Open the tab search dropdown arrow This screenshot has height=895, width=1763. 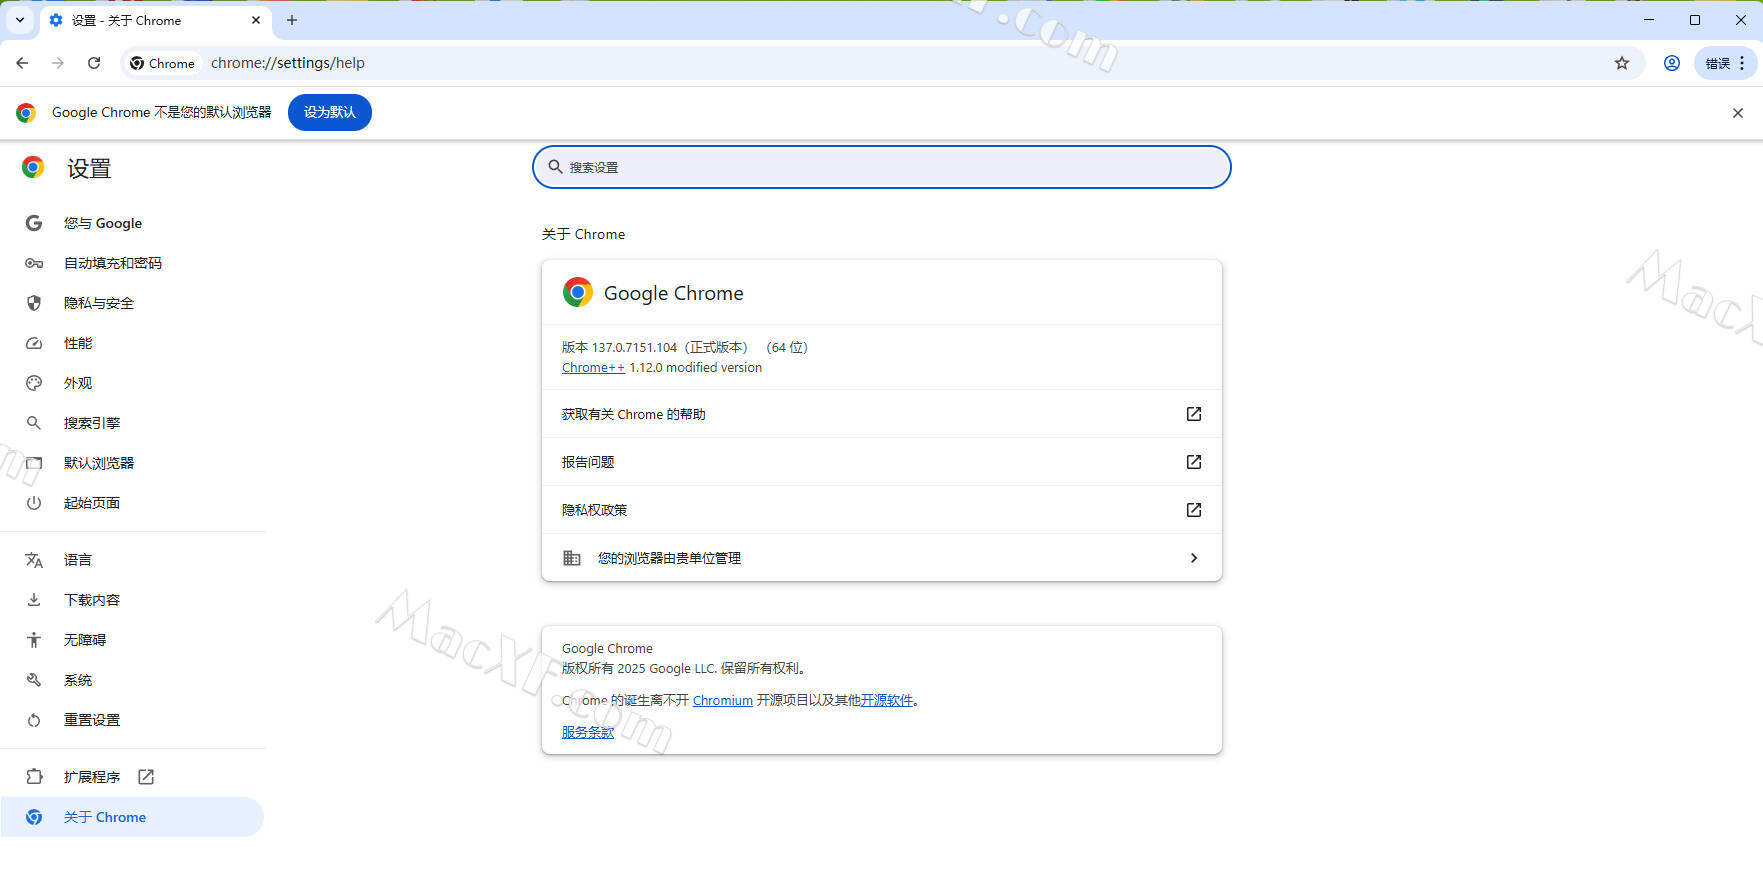click(x=20, y=20)
